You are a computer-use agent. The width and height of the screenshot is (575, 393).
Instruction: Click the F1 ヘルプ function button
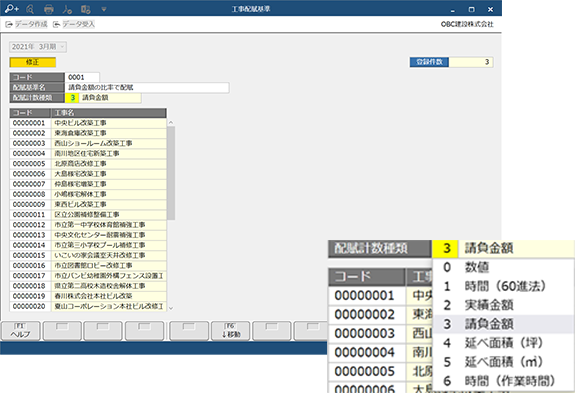point(21,331)
